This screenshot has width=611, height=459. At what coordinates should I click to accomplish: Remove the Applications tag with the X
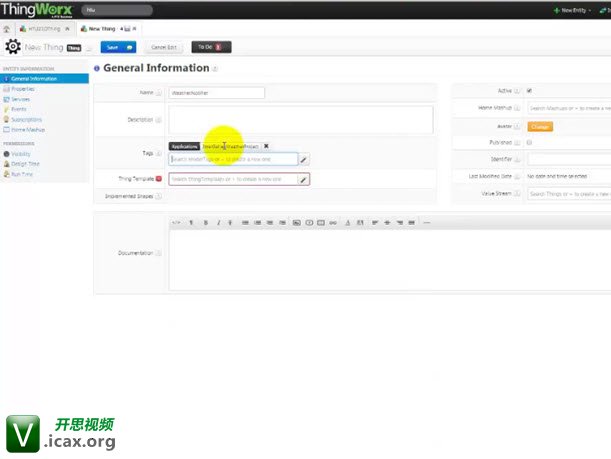pos(266,146)
